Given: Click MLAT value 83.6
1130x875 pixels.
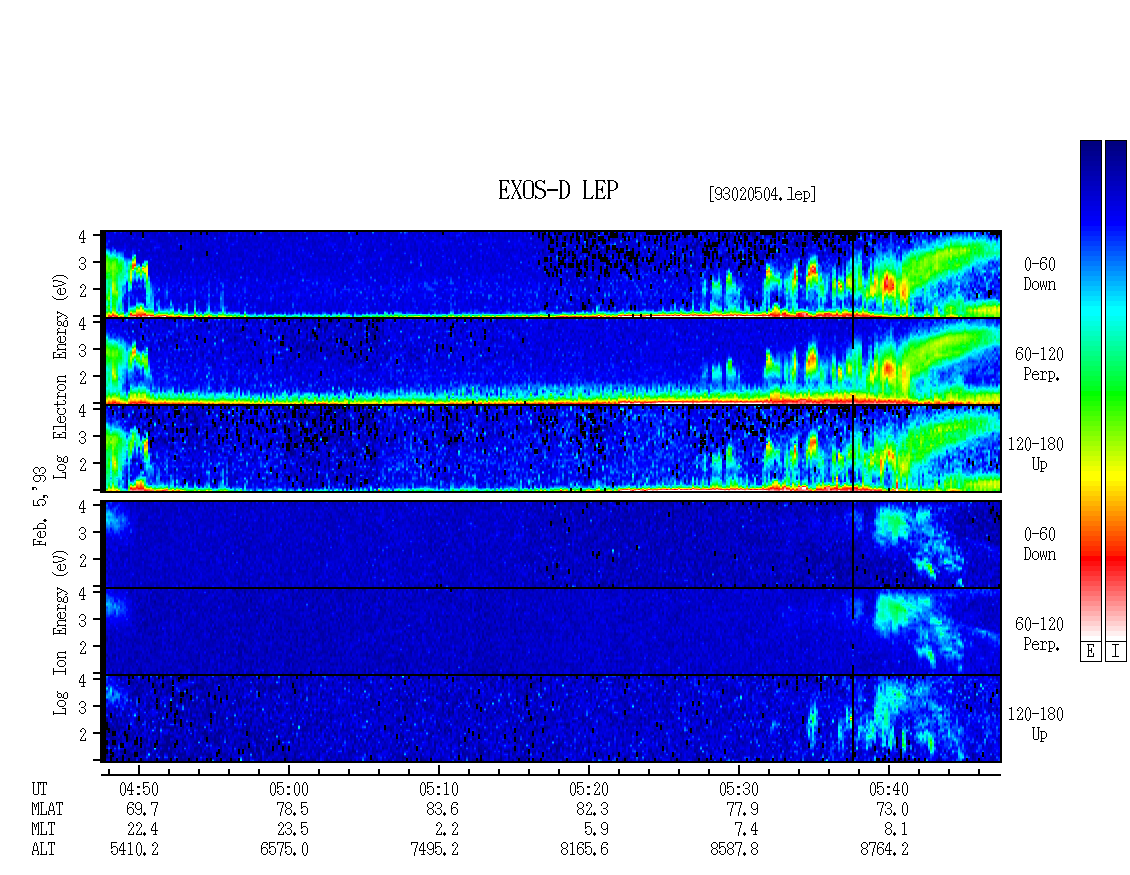Looking at the screenshot, I should [442, 809].
